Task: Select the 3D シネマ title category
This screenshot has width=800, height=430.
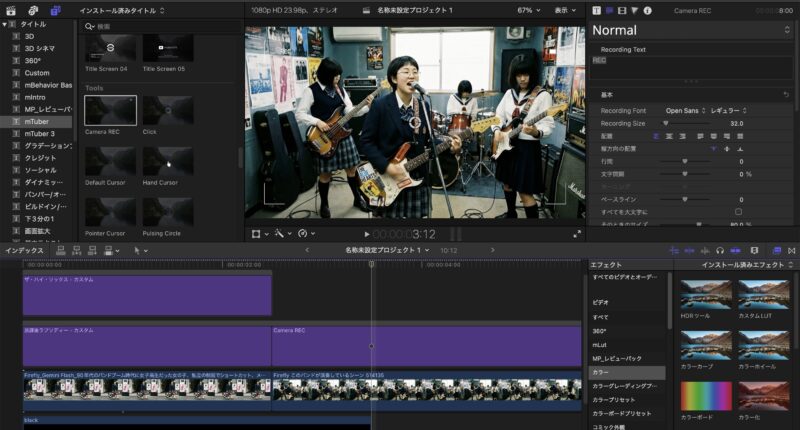Action: pyautogui.click(x=40, y=48)
